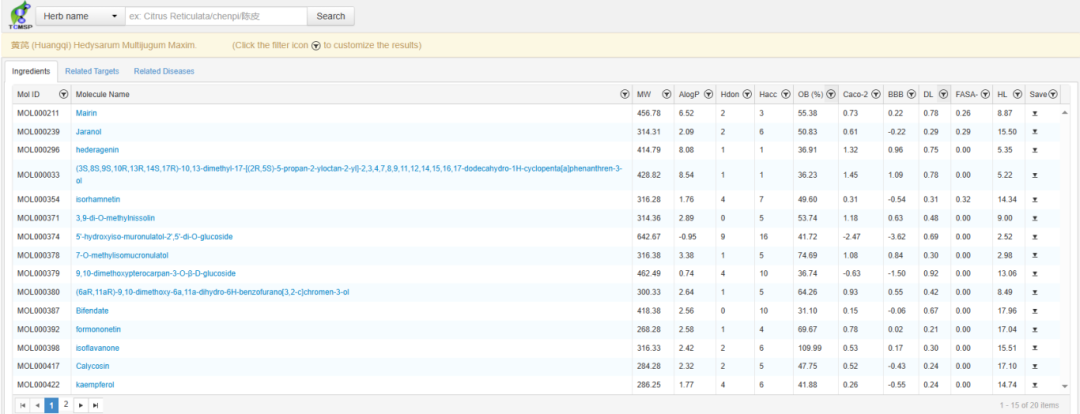Click the herb search input field
This screenshot has width=1080, height=414.
[215, 16]
